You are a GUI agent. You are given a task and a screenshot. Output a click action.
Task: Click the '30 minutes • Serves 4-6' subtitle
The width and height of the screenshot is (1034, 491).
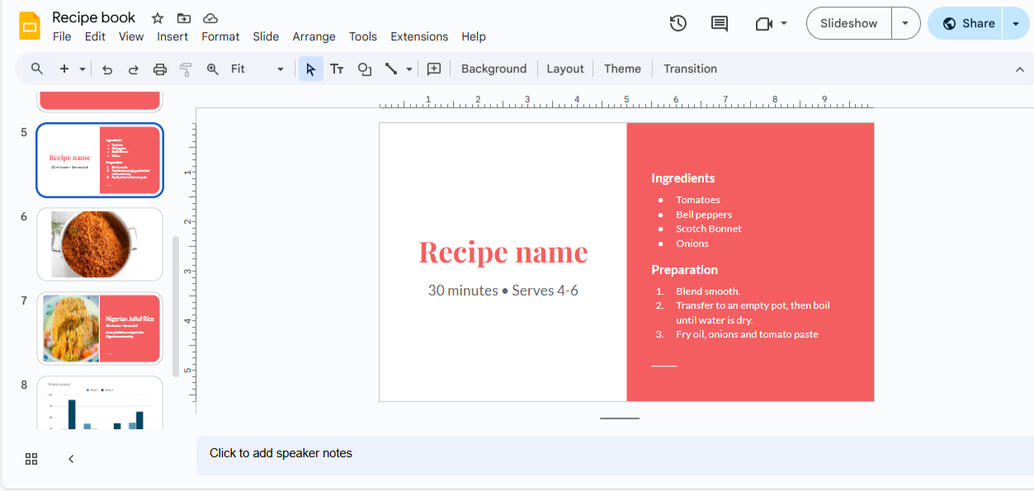point(503,290)
